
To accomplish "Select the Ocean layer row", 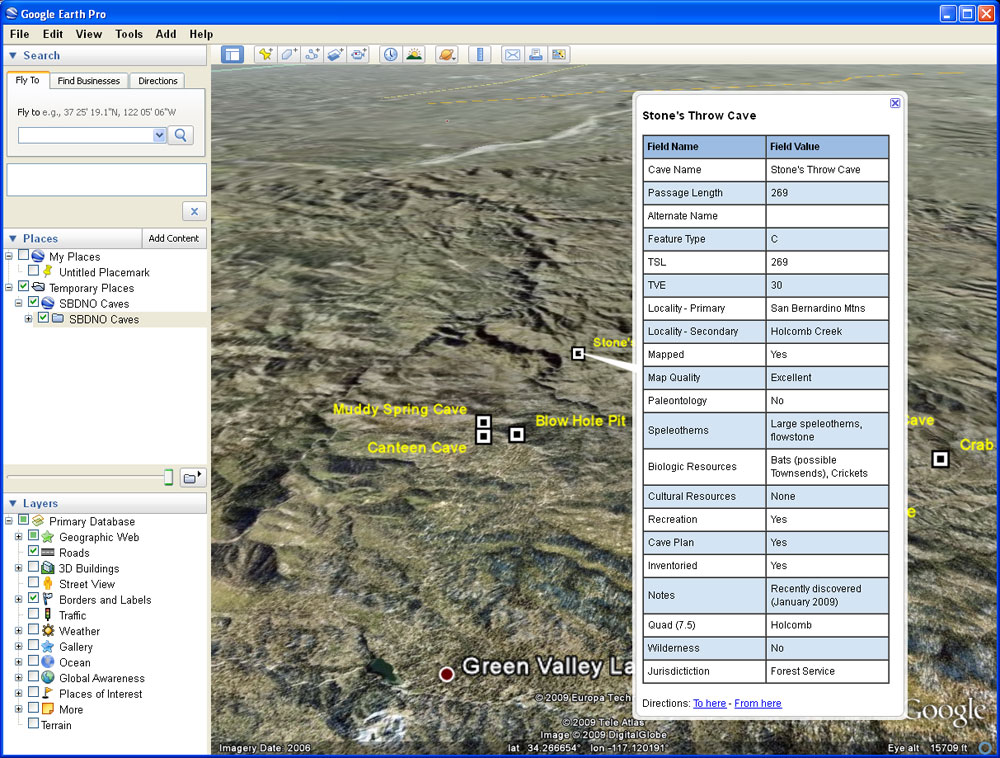I will coord(75,662).
